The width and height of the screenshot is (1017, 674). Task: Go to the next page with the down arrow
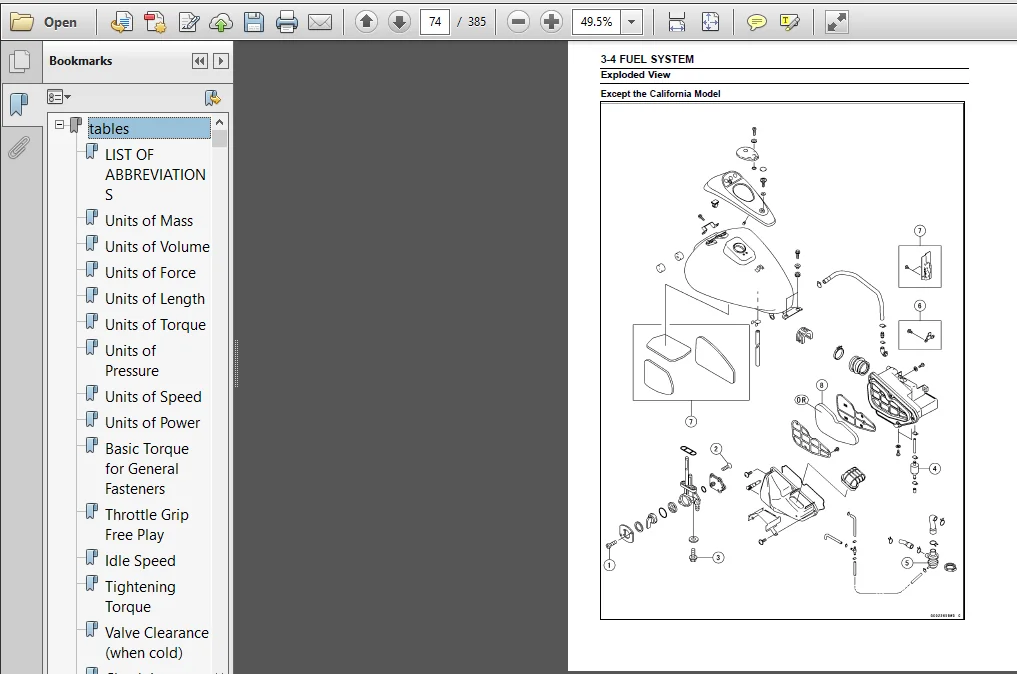click(x=399, y=22)
